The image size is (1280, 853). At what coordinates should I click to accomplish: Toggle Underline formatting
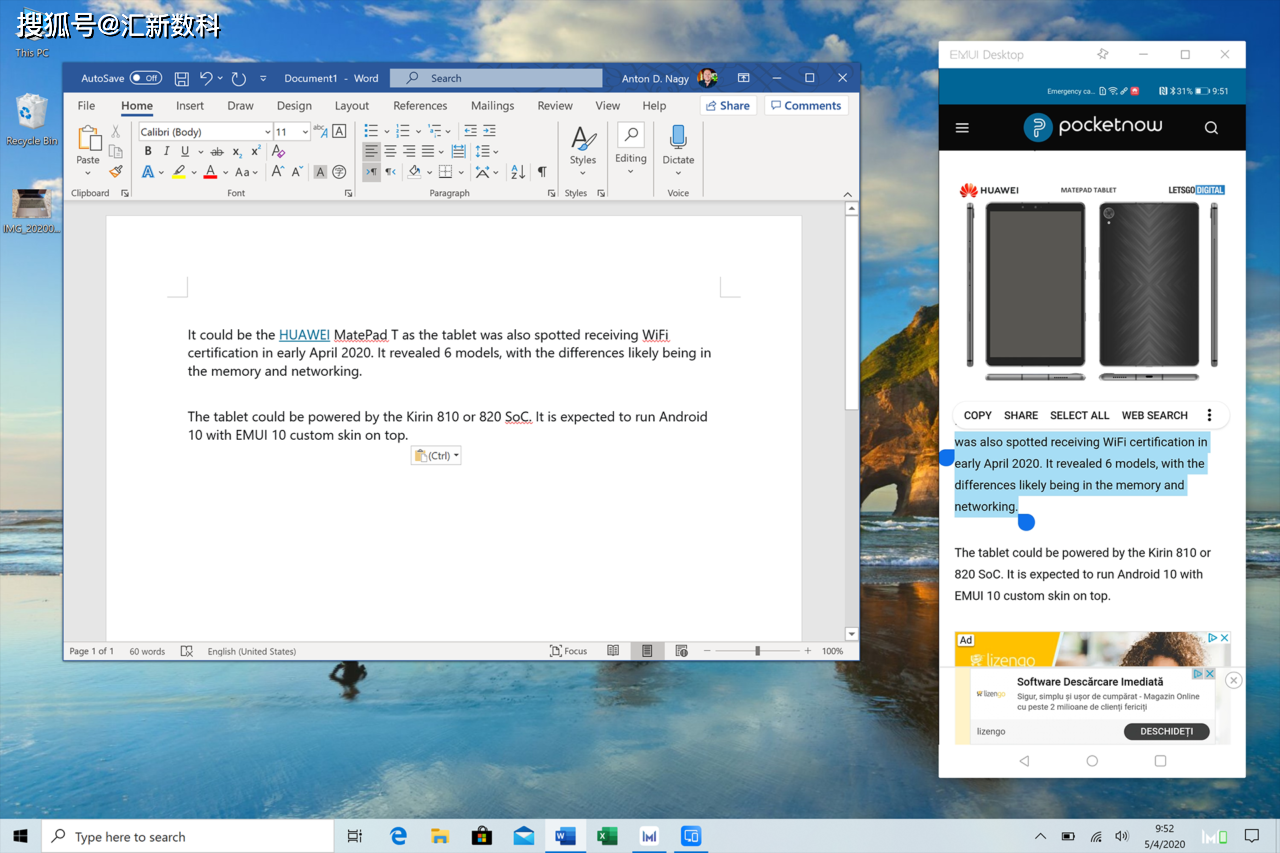[184, 152]
